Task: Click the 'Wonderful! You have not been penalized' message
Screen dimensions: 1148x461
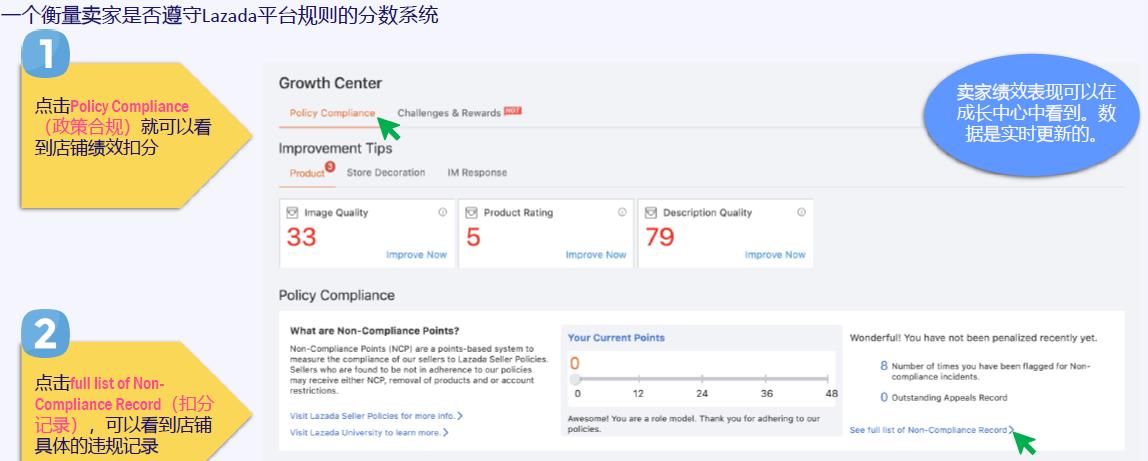Action: tap(973, 338)
